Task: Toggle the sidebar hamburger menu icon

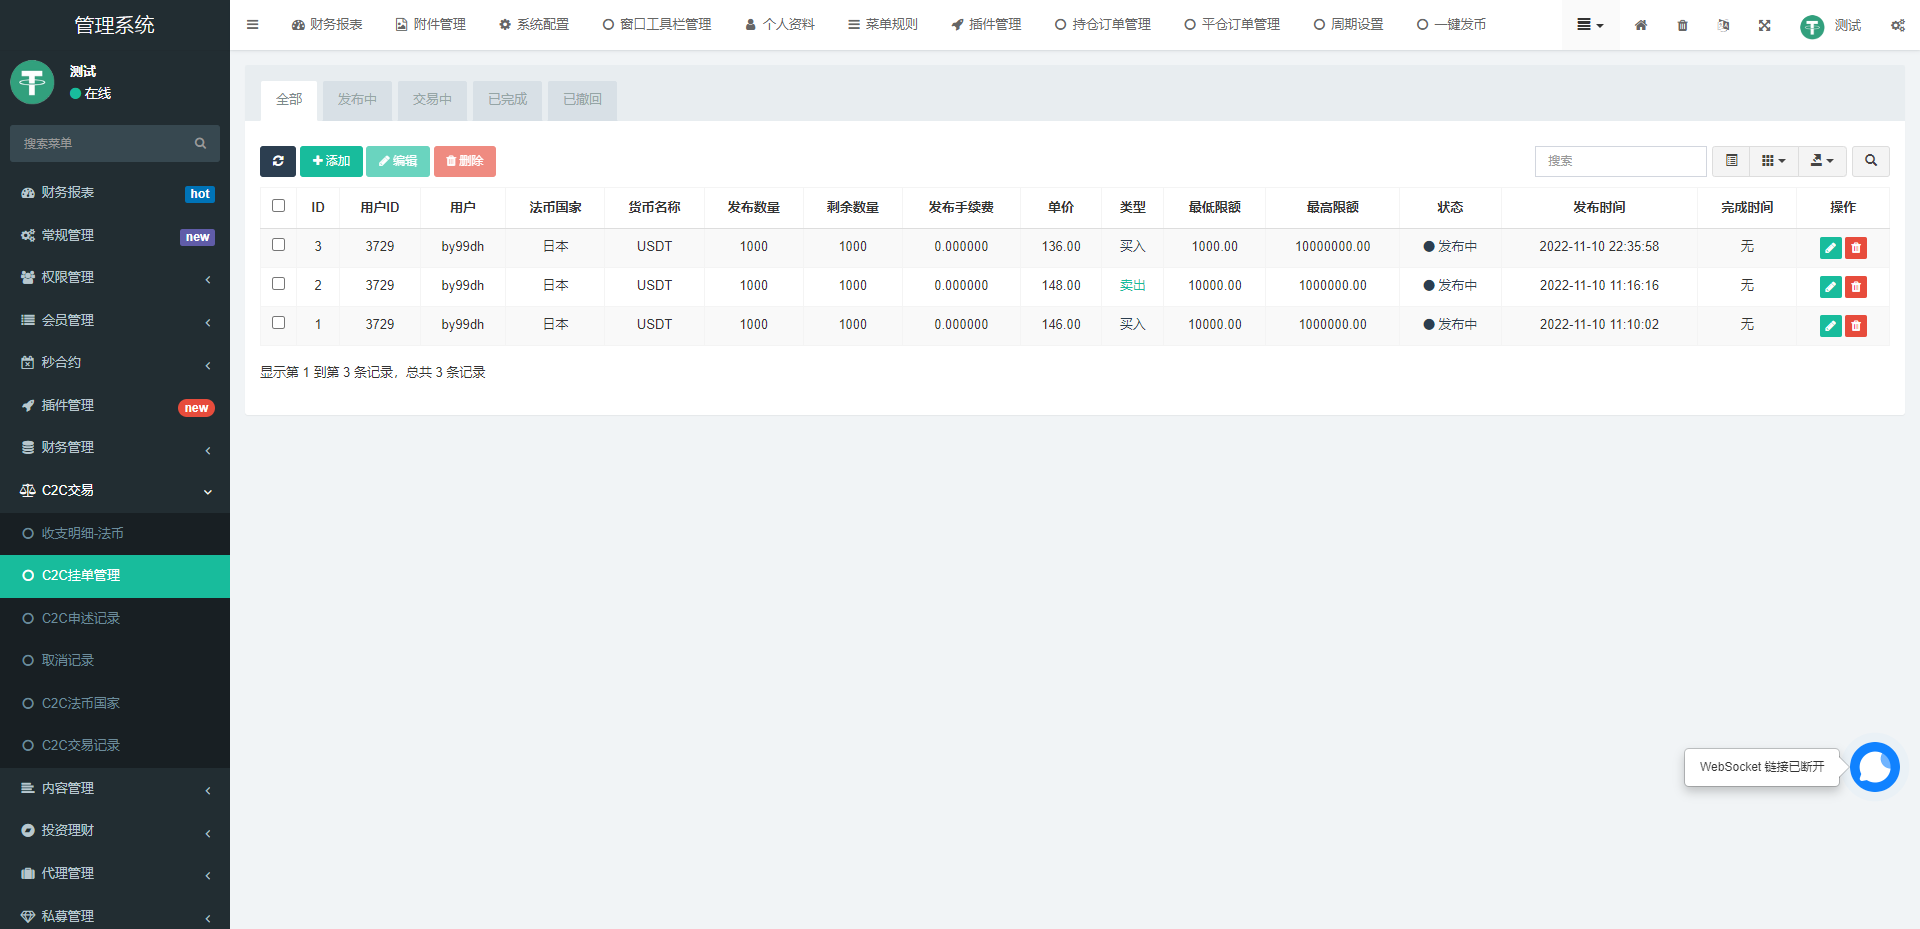Action: (x=252, y=25)
